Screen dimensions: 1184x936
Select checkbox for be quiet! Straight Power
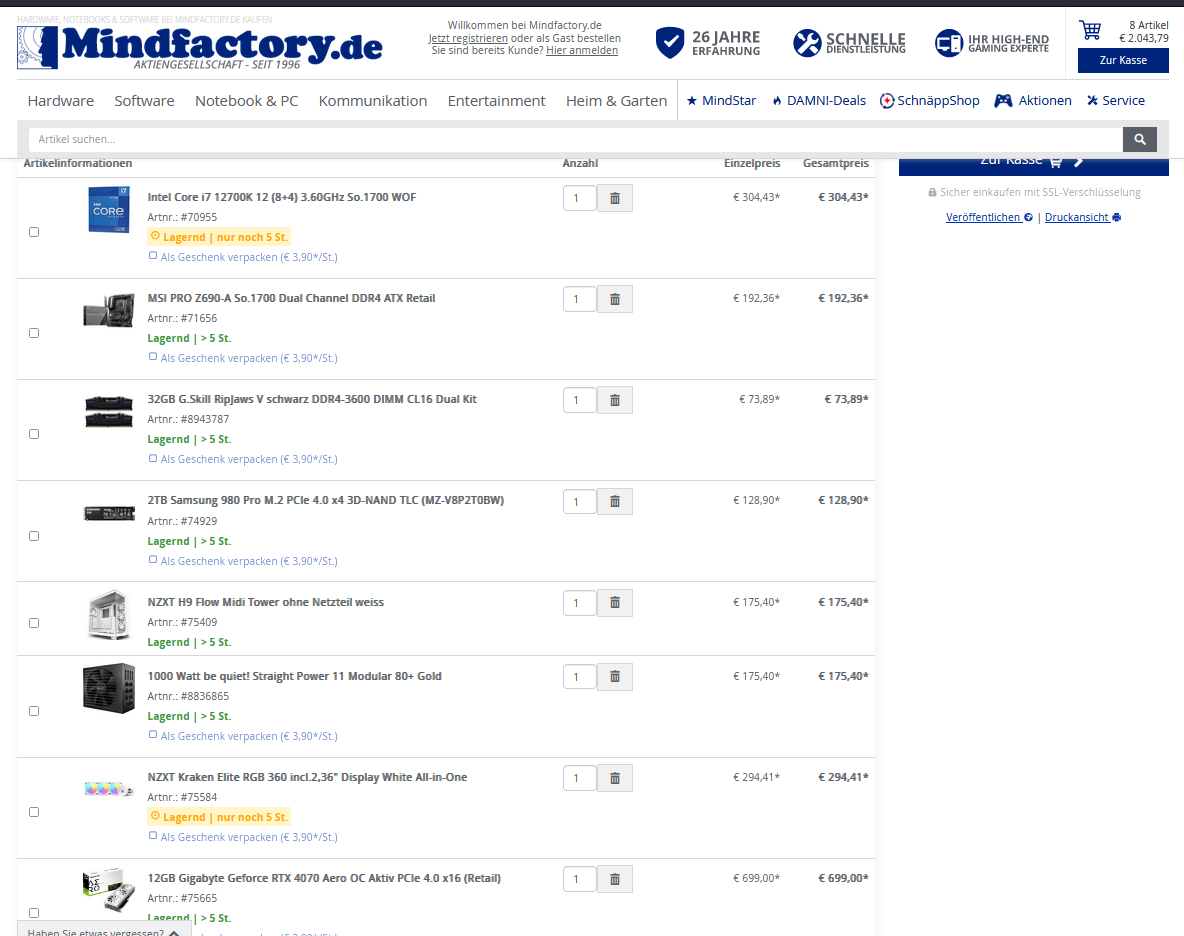coord(34,711)
